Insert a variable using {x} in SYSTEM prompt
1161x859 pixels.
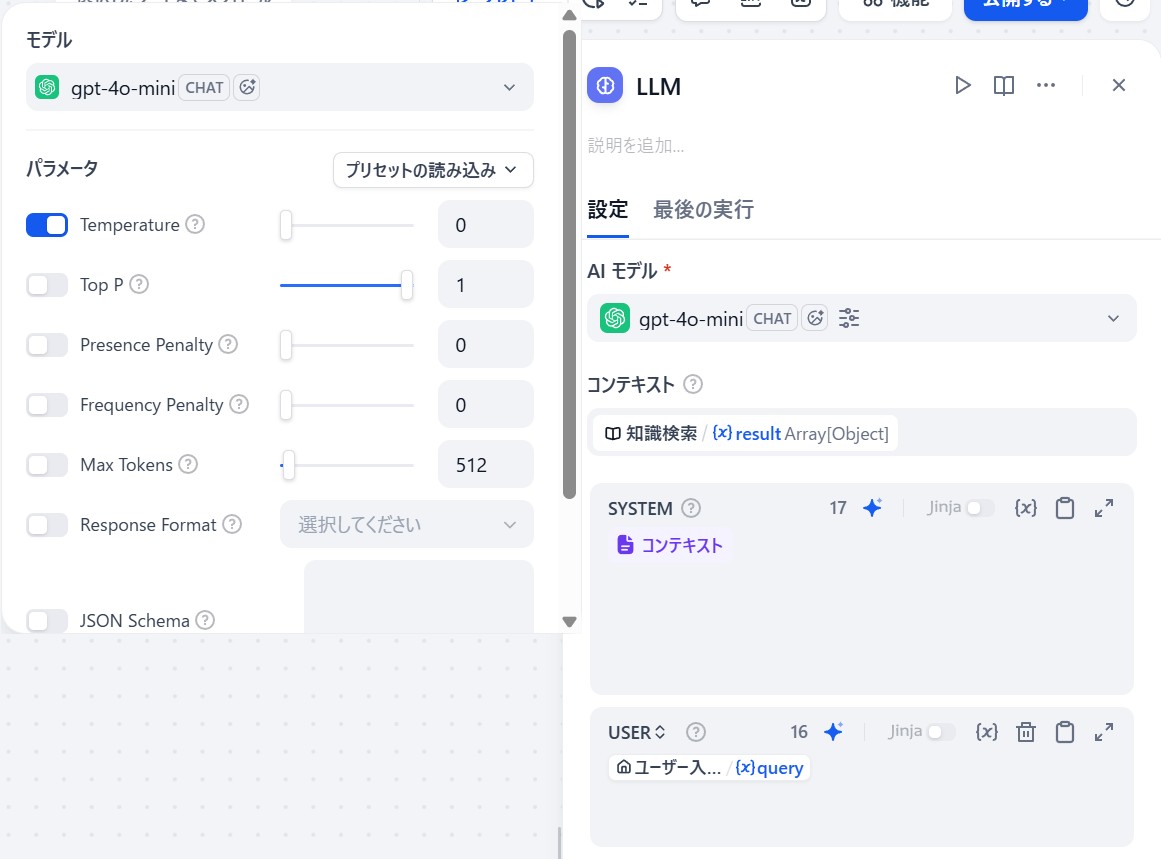pyautogui.click(x=1025, y=507)
